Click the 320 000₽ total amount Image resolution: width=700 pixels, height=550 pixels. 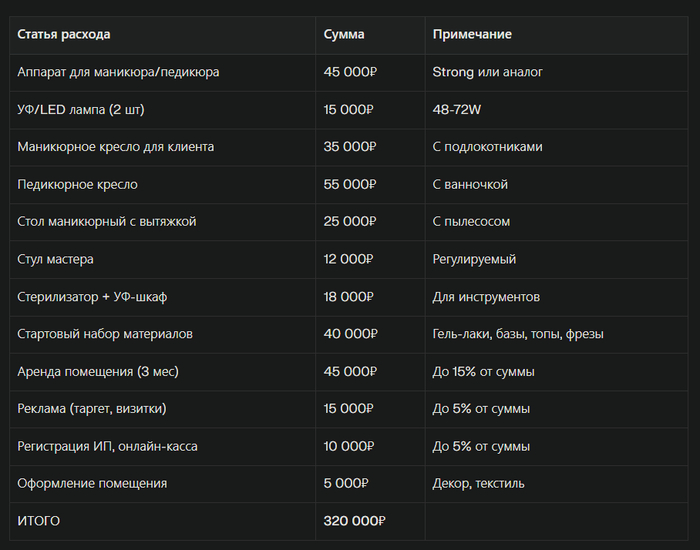[x=355, y=521]
